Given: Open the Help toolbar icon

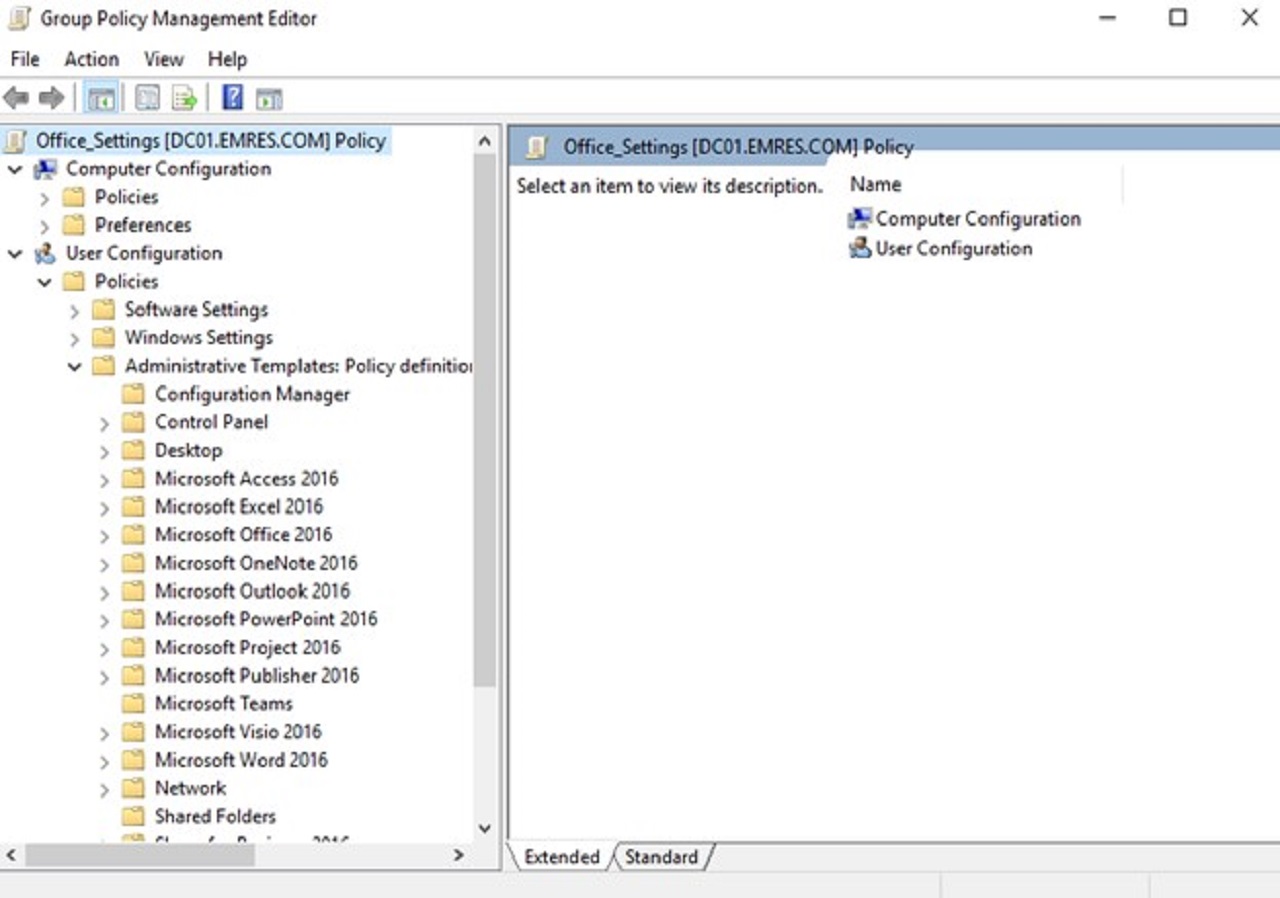Looking at the screenshot, I should click(233, 98).
